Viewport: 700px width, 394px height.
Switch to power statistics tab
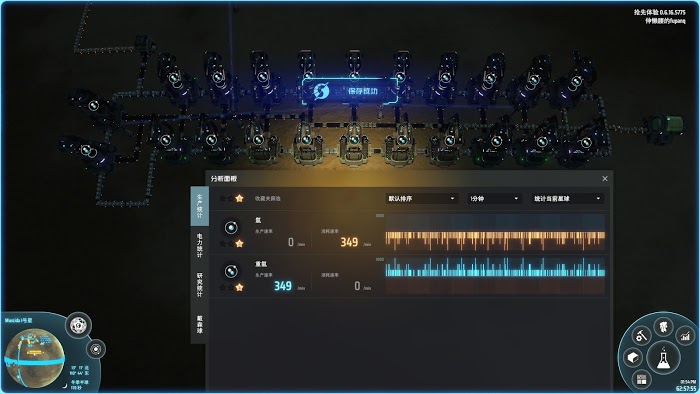[200, 245]
